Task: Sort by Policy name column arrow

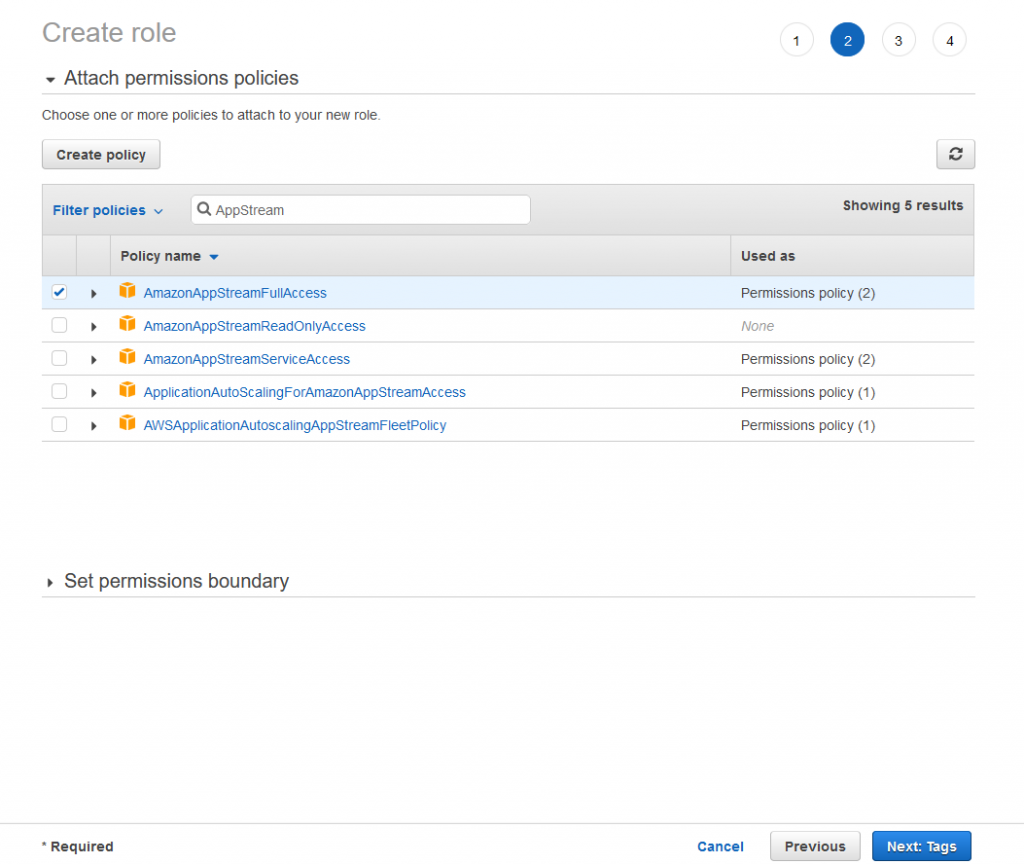Action: click(214, 257)
